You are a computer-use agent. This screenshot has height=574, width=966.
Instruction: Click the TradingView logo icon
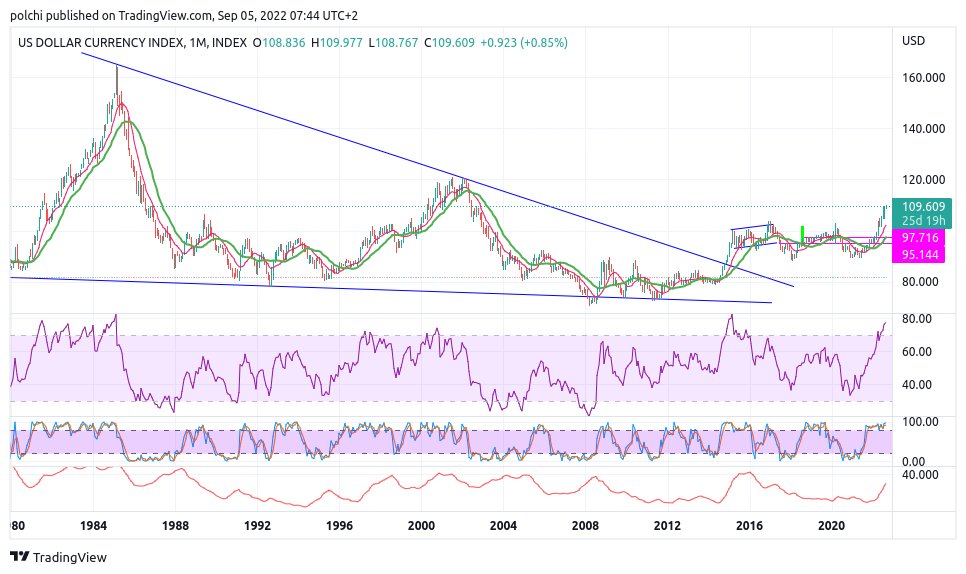tap(19, 557)
